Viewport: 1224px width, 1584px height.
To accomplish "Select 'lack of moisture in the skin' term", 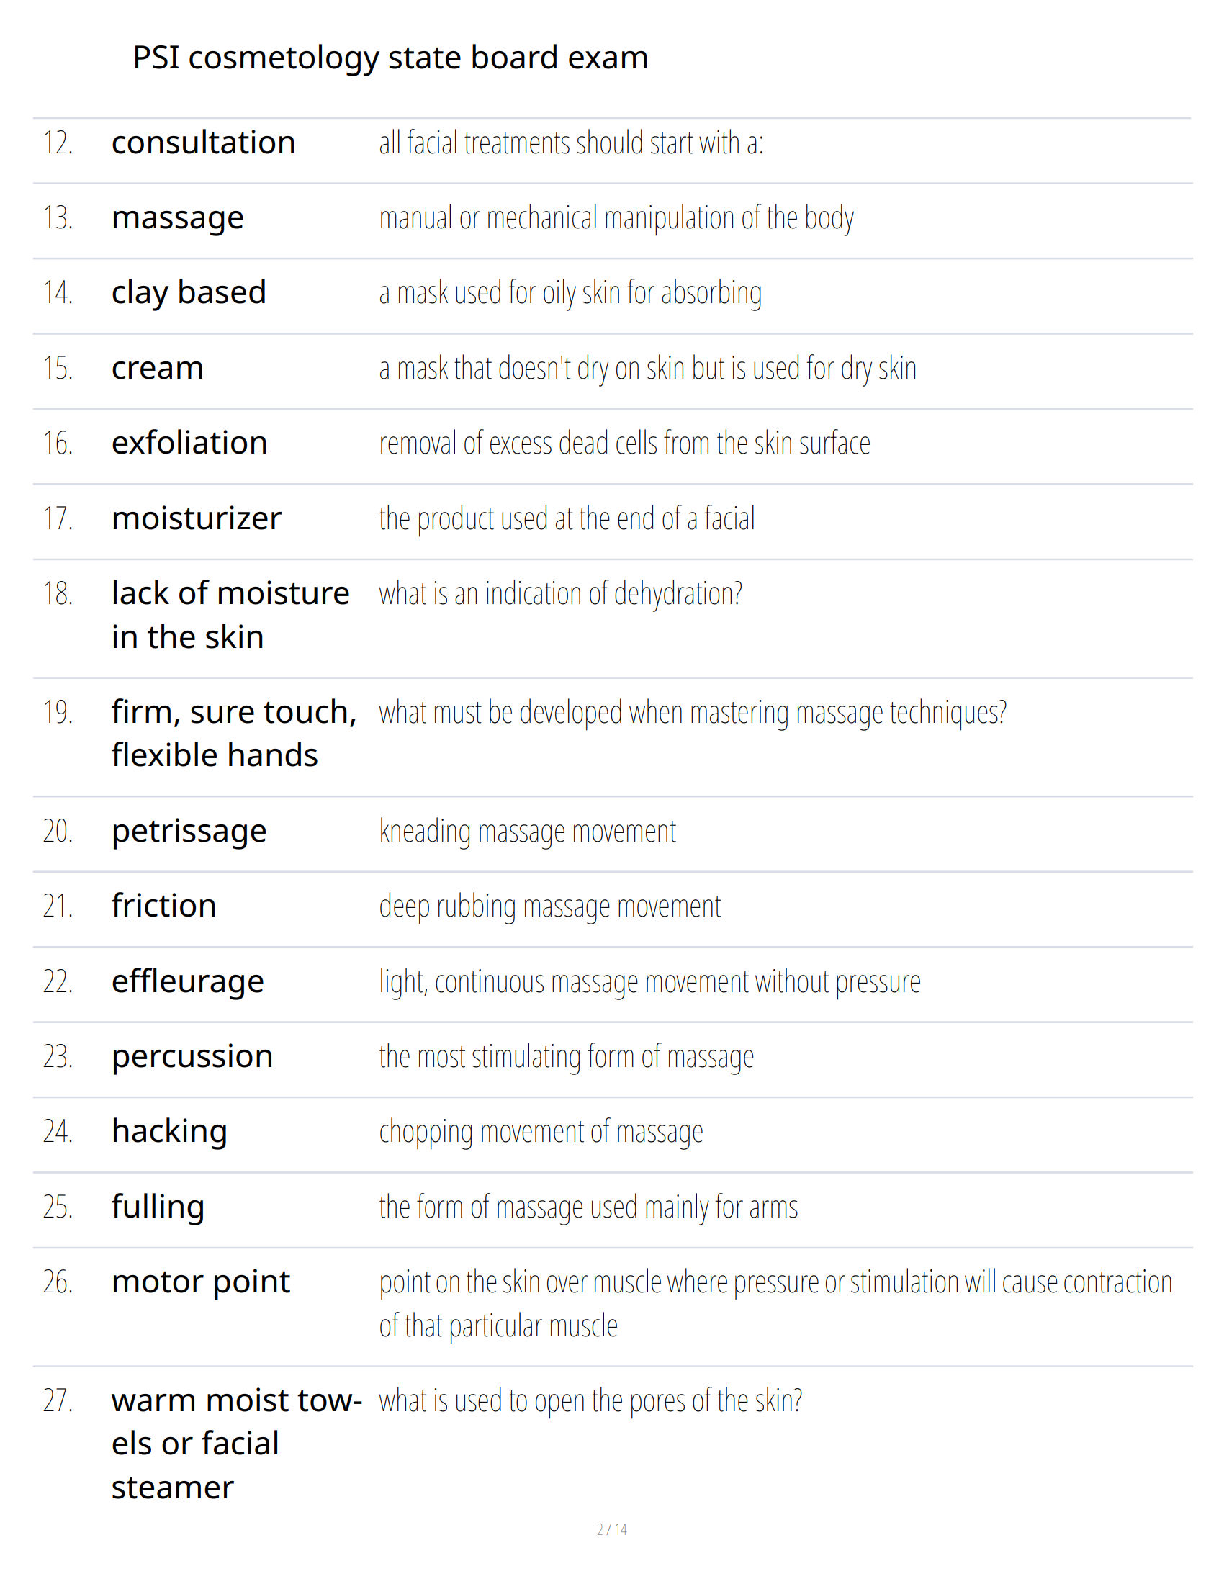I will pyautogui.click(x=230, y=615).
